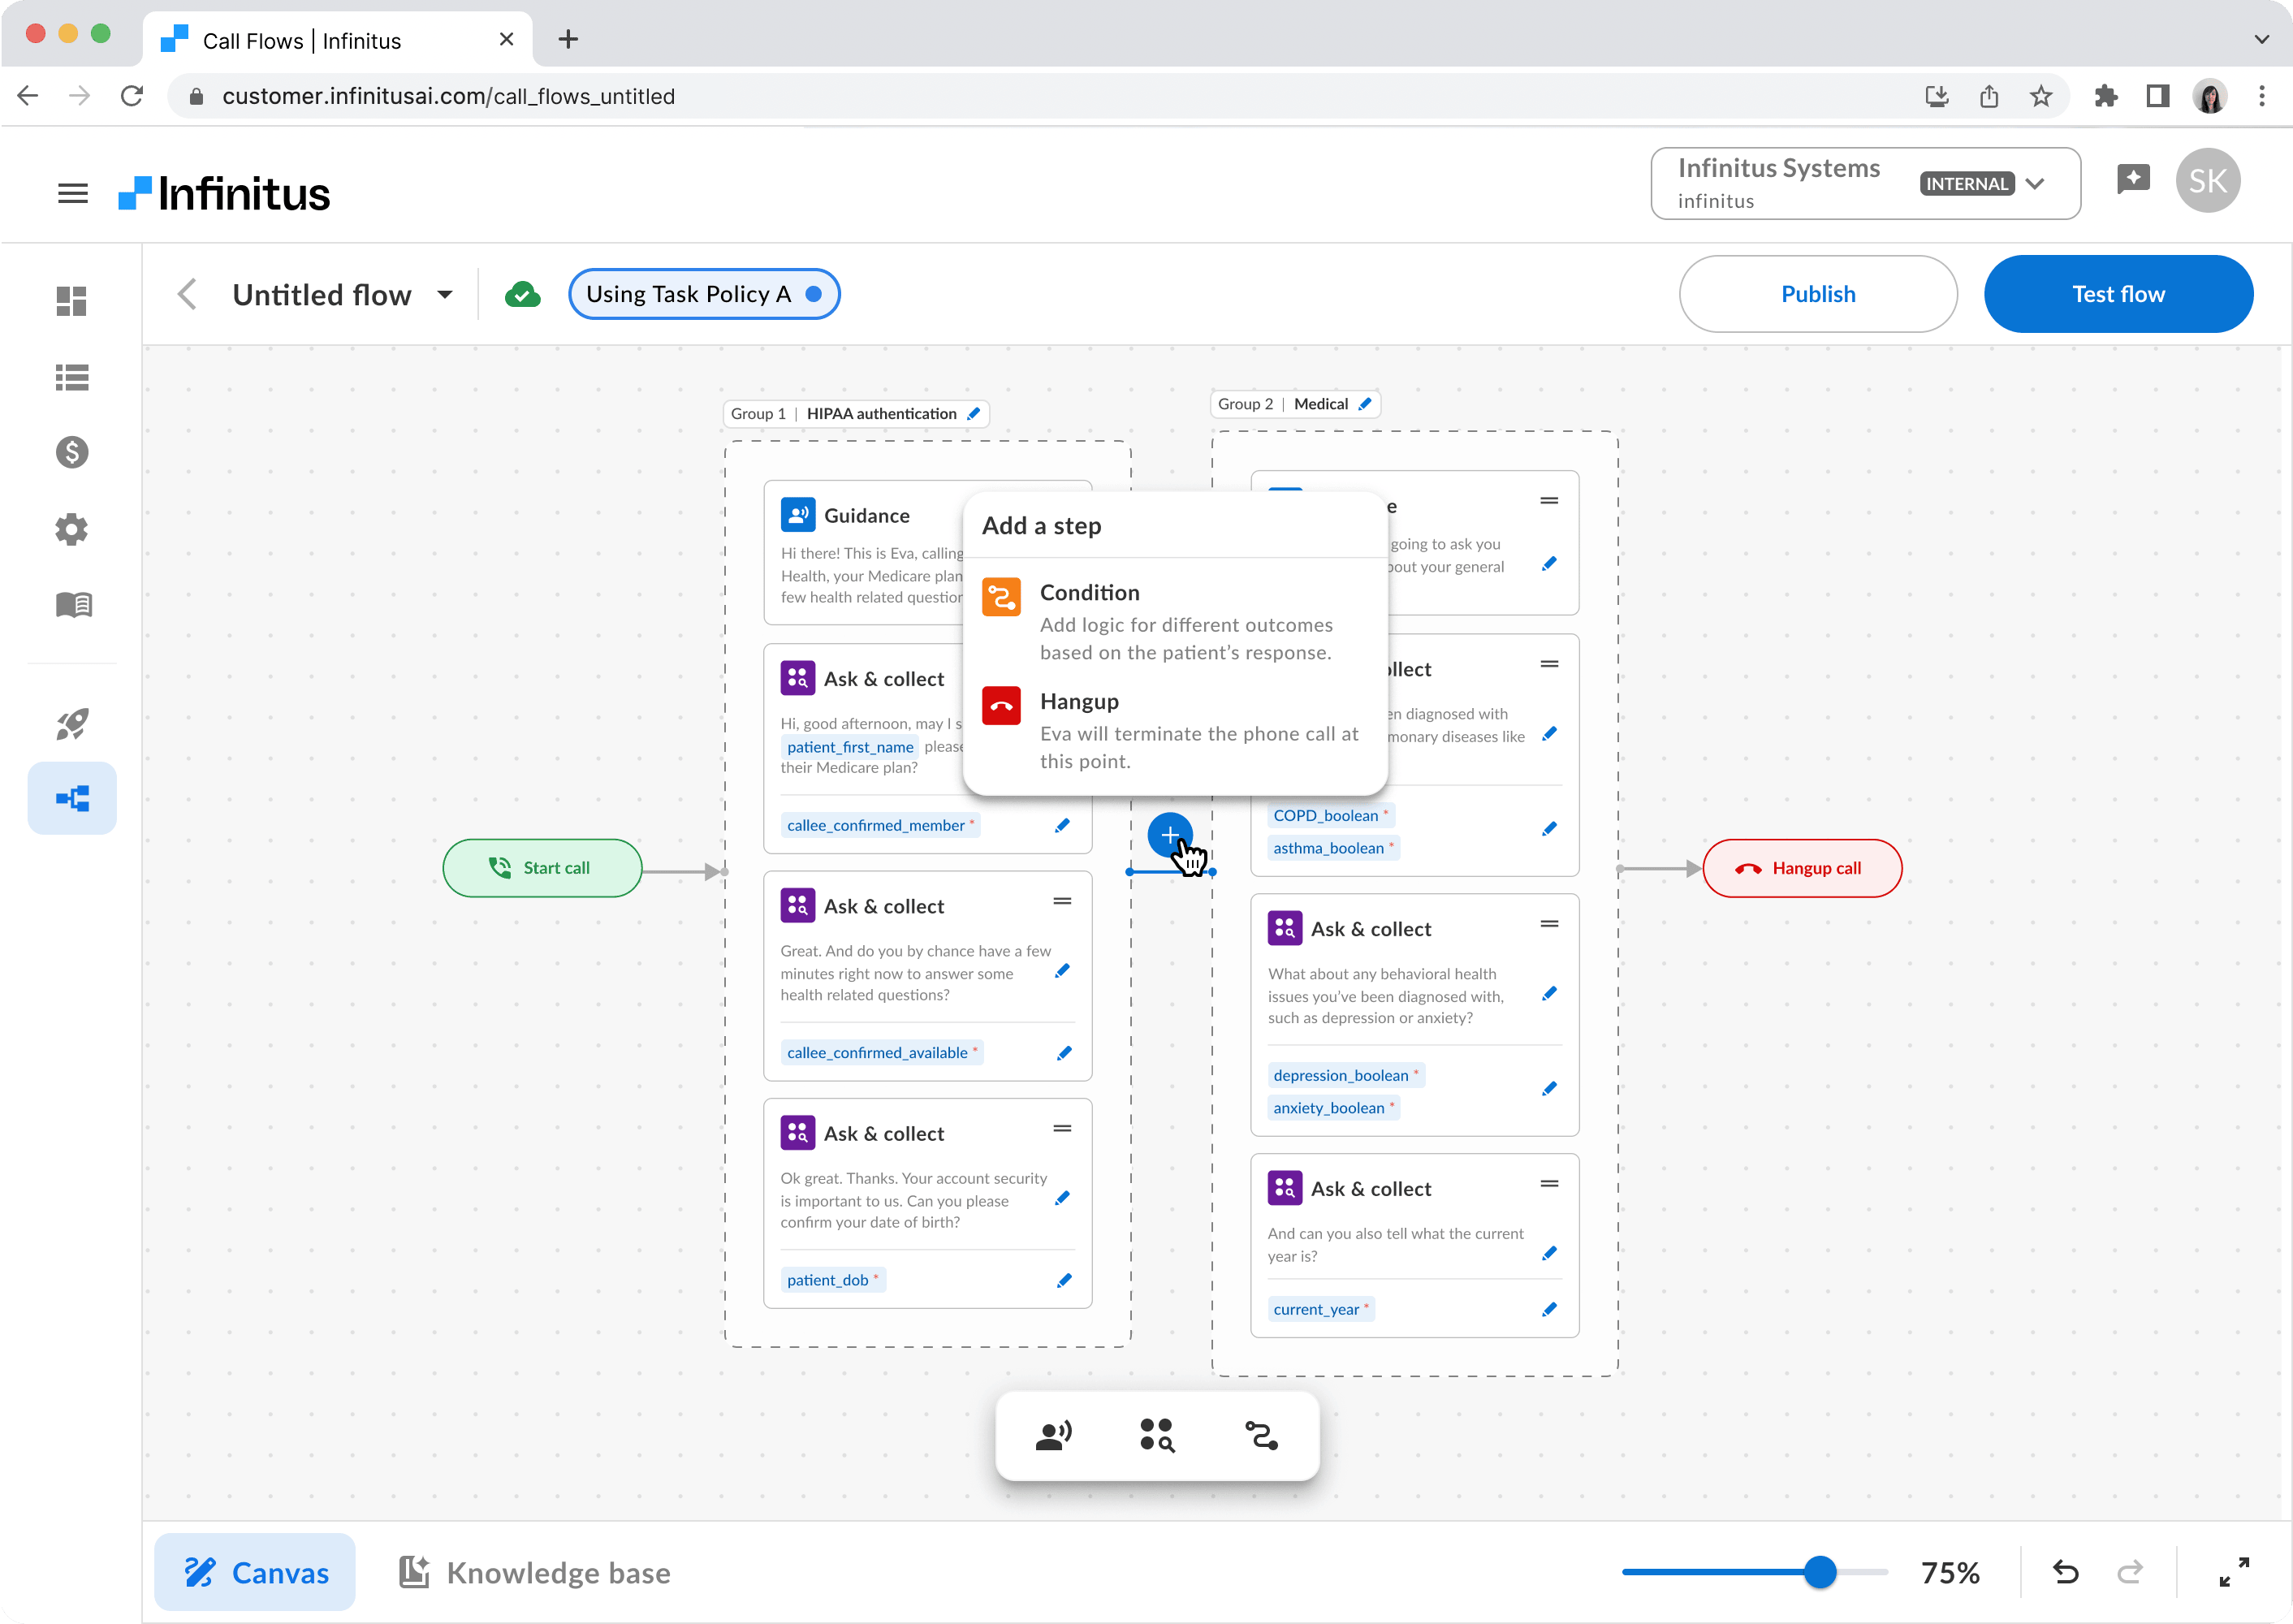Edit the behavioral health question text

coord(1549,994)
